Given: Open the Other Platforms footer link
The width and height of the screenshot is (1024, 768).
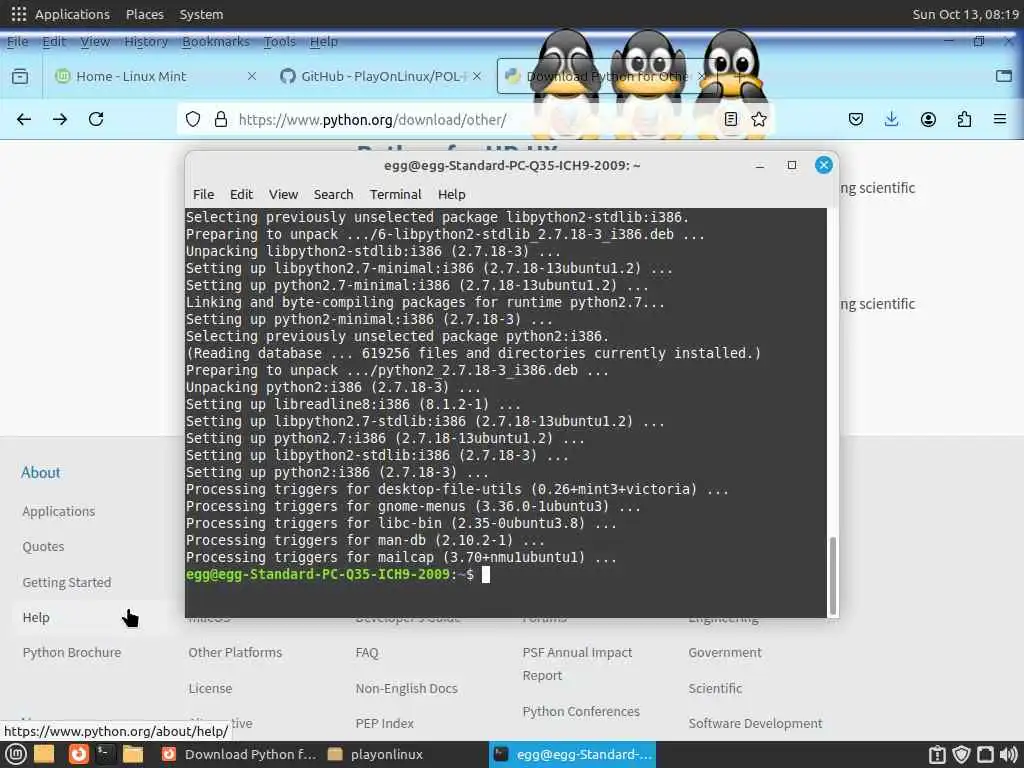Looking at the screenshot, I should 235,652.
